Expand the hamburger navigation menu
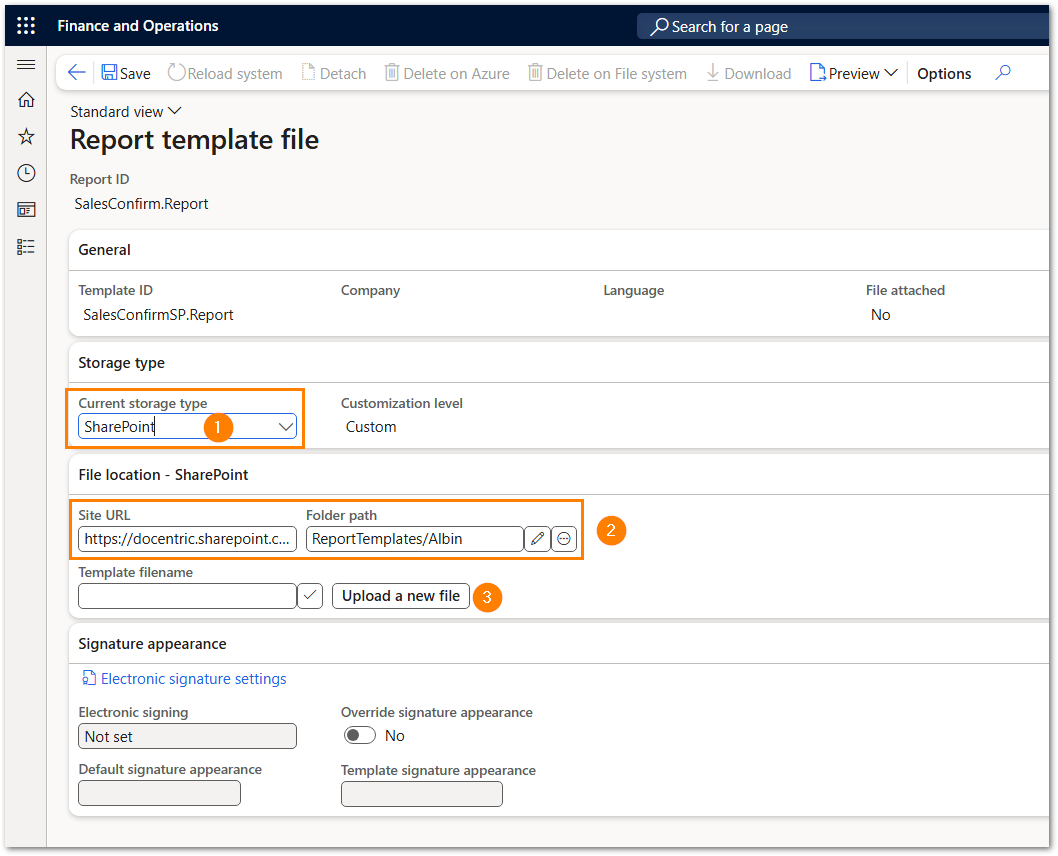Image resolution: width=1058 pixels, height=856 pixels. 26,65
